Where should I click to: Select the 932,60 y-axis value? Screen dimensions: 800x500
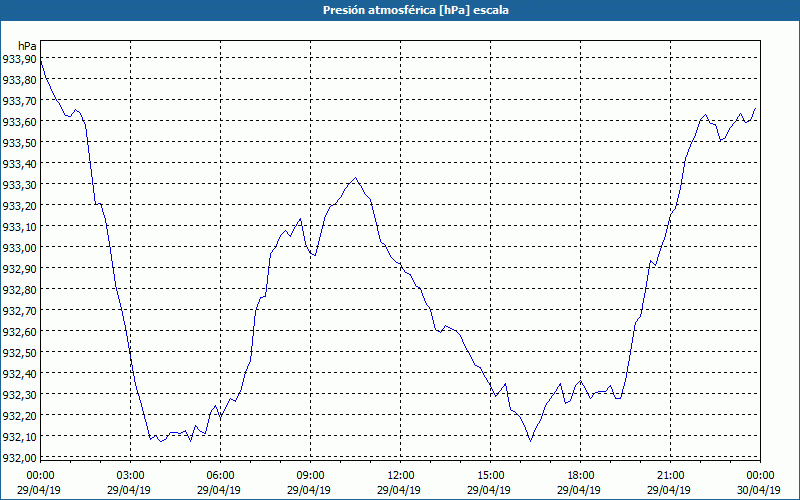click(x=19, y=332)
